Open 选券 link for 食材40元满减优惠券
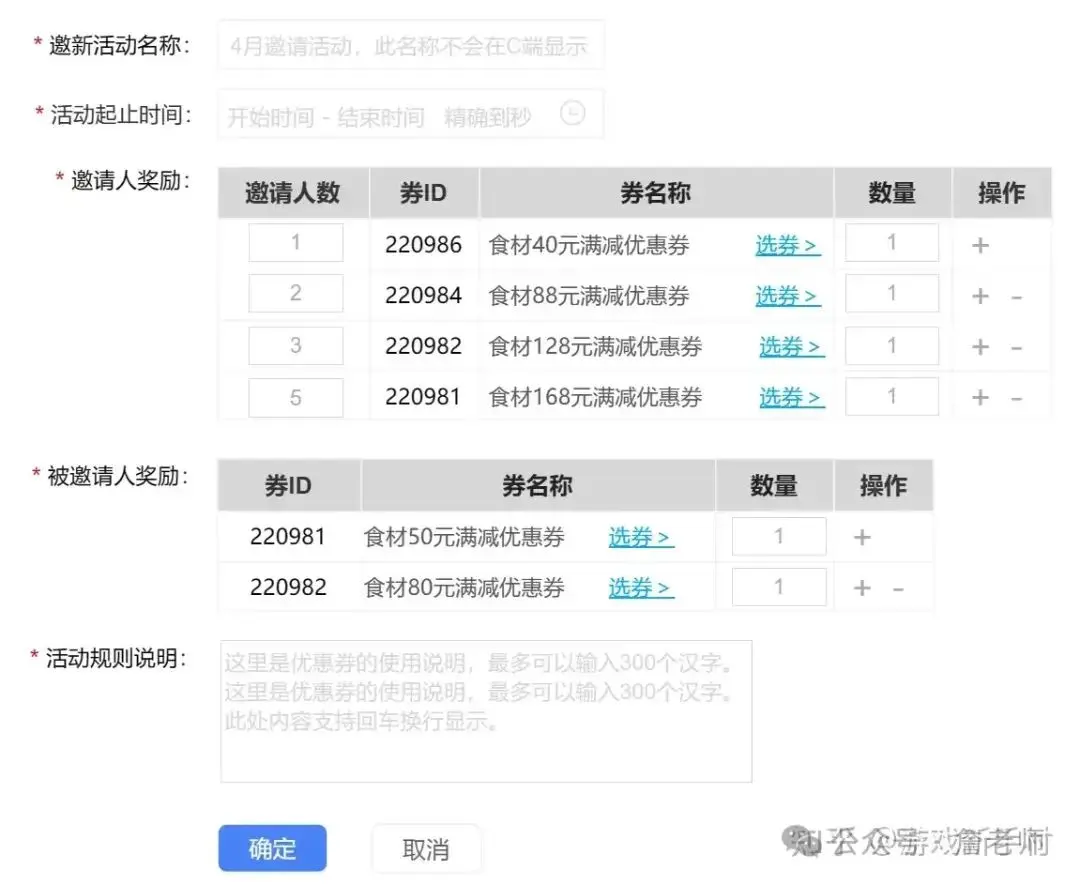This screenshot has height=885, width=1080. (x=787, y=245)
